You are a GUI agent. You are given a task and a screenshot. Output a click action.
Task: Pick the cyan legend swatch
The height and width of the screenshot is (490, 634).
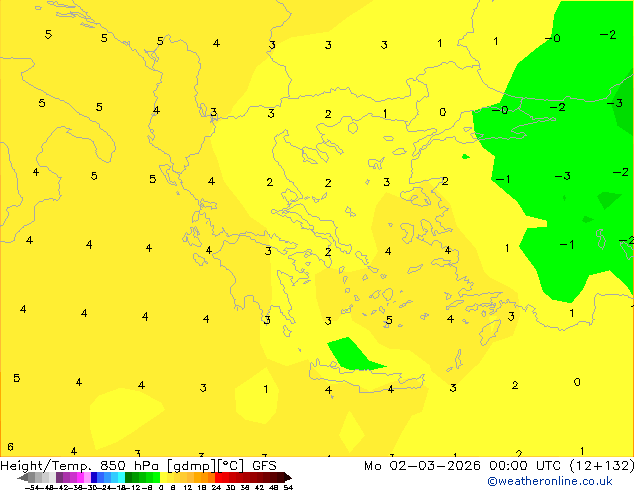point(122,477)
